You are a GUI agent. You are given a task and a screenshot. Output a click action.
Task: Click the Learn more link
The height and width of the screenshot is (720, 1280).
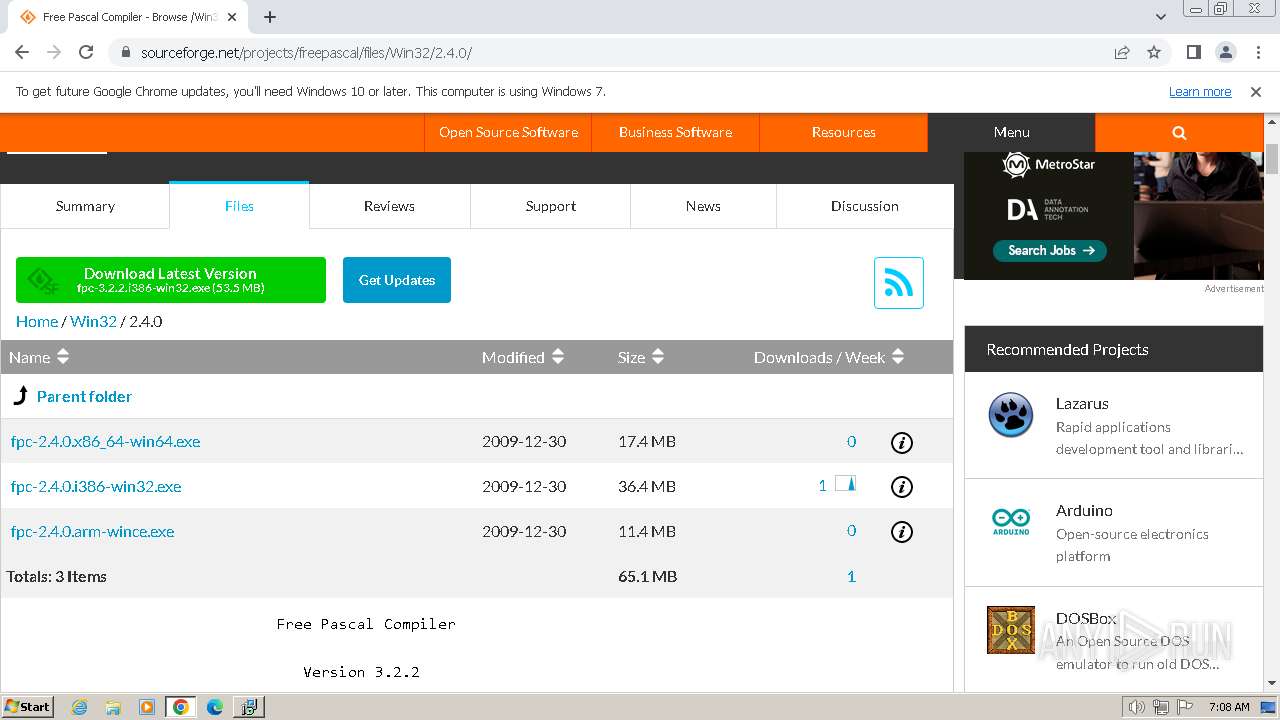1200,91
